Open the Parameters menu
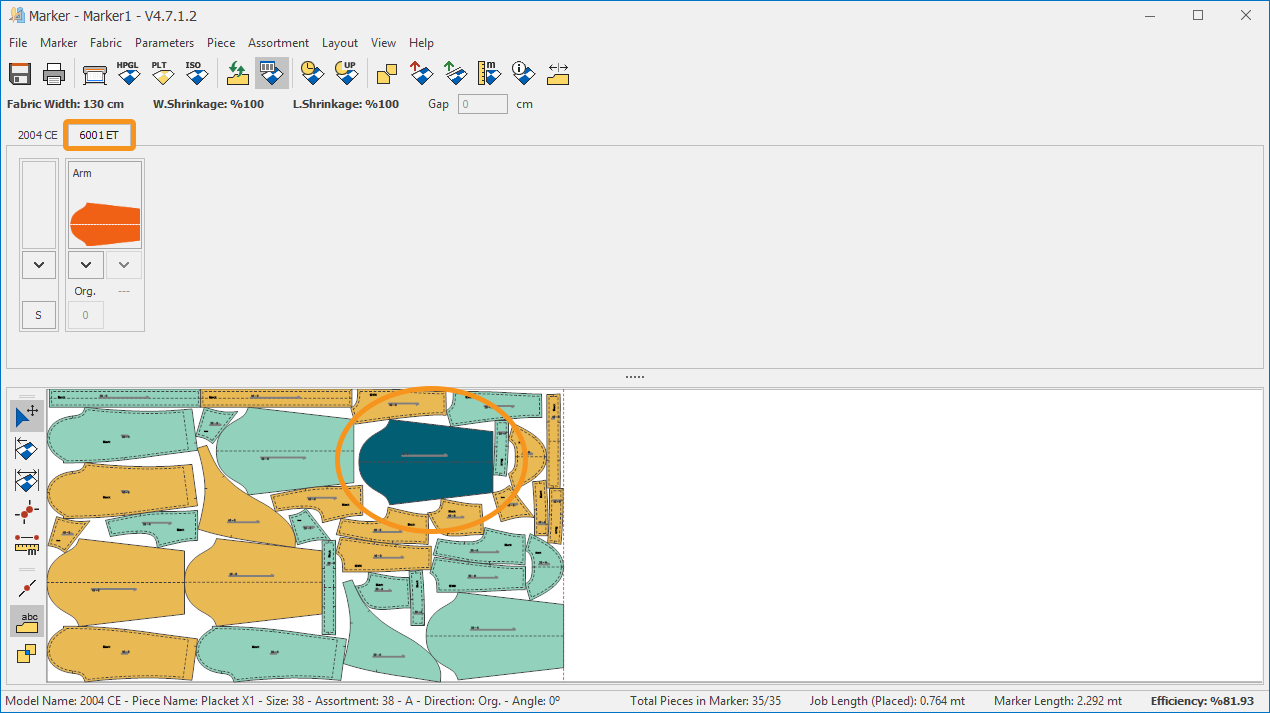This screenshot has width=1270, height=713. coord(164,43)
